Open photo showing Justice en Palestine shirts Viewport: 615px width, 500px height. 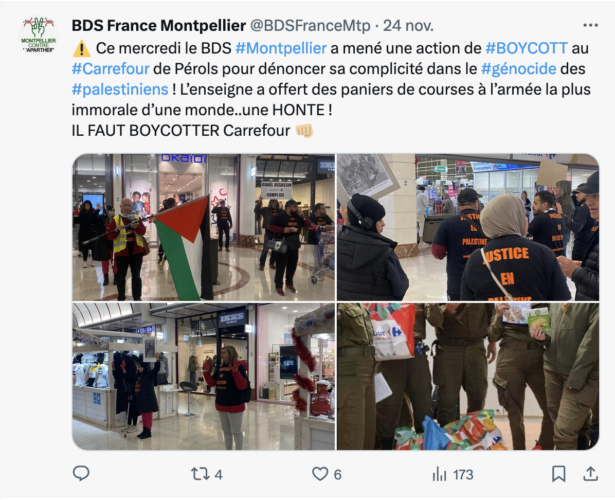(x=468, y=227)
